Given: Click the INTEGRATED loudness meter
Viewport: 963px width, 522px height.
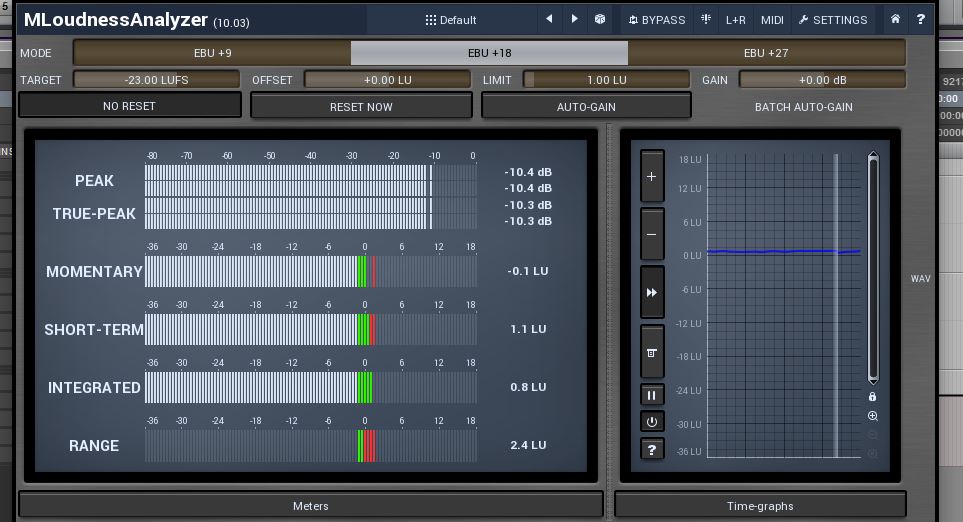Looking at the screenshot, I should [311, 388].
